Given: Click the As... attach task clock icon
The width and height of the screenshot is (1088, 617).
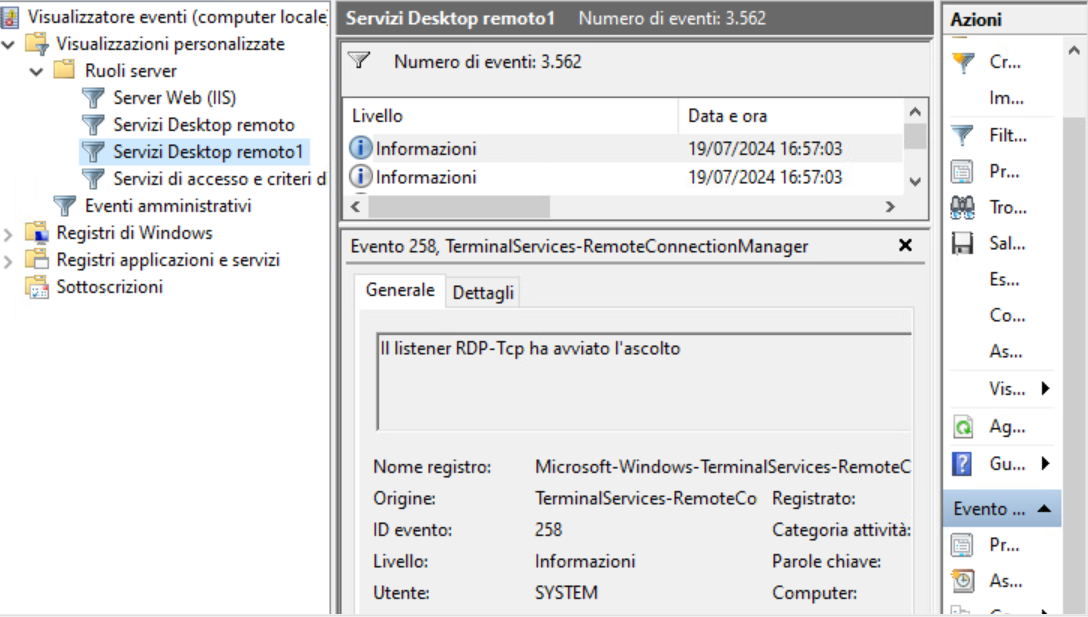Looking at the screenshot, I should 963,580.
